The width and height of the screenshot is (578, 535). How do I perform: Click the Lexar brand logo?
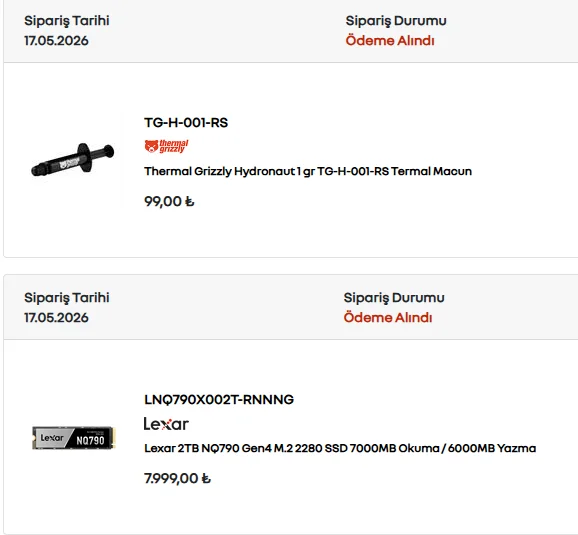(x=166, y=424)
